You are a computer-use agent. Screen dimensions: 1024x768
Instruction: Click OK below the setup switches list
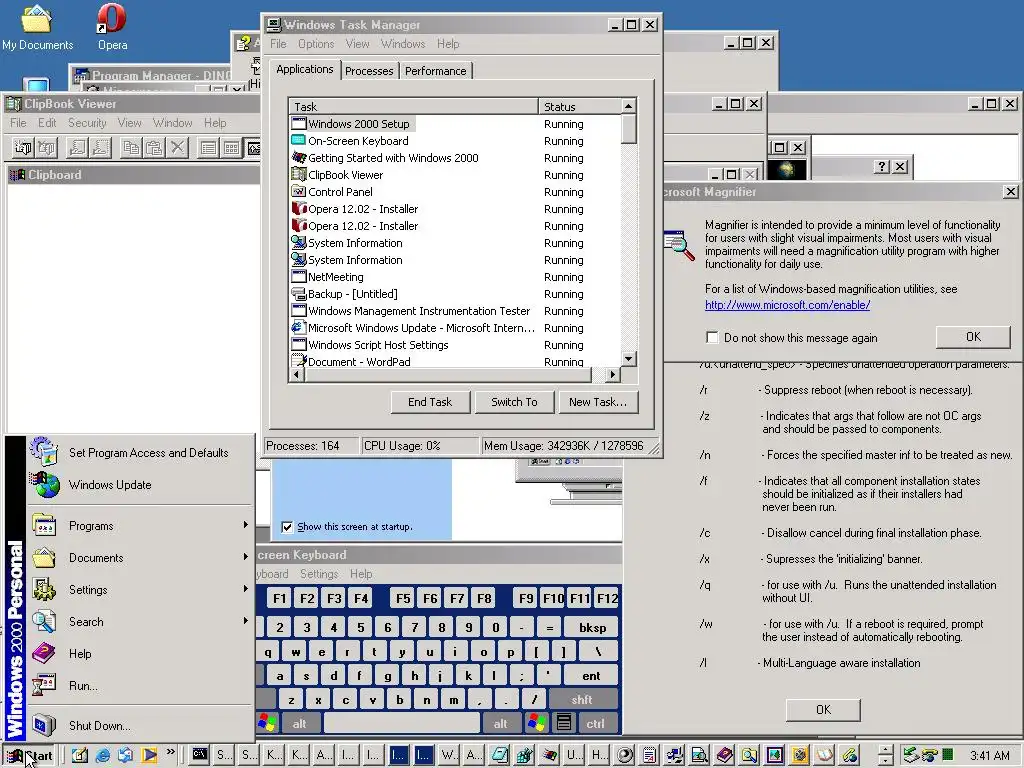(823, 710)
